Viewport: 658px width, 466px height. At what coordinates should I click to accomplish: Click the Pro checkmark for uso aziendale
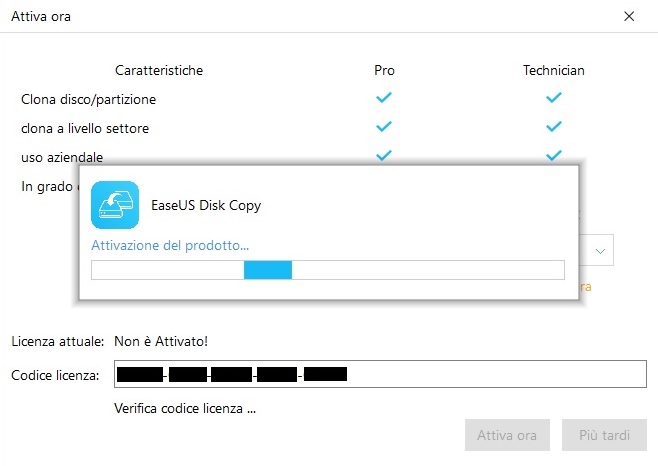click(x=384, y=155)
